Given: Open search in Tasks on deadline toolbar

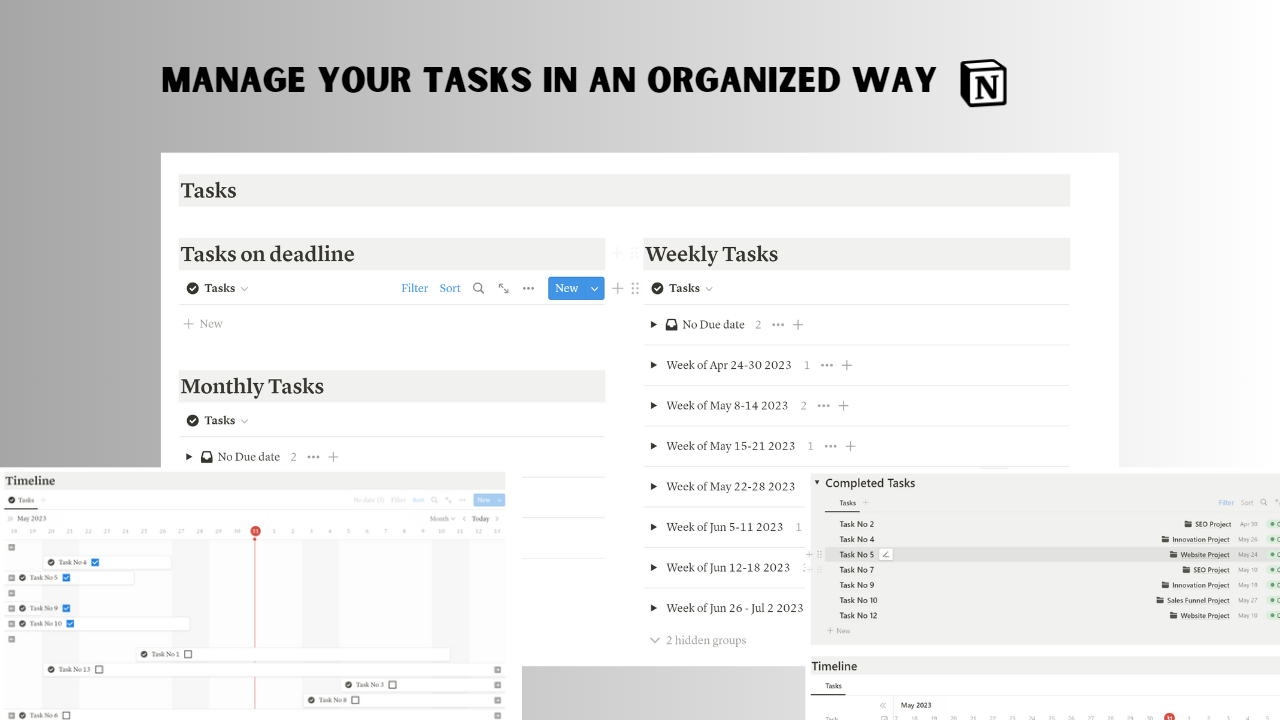Looking at the screenshot, I should [x=478, y=288].
